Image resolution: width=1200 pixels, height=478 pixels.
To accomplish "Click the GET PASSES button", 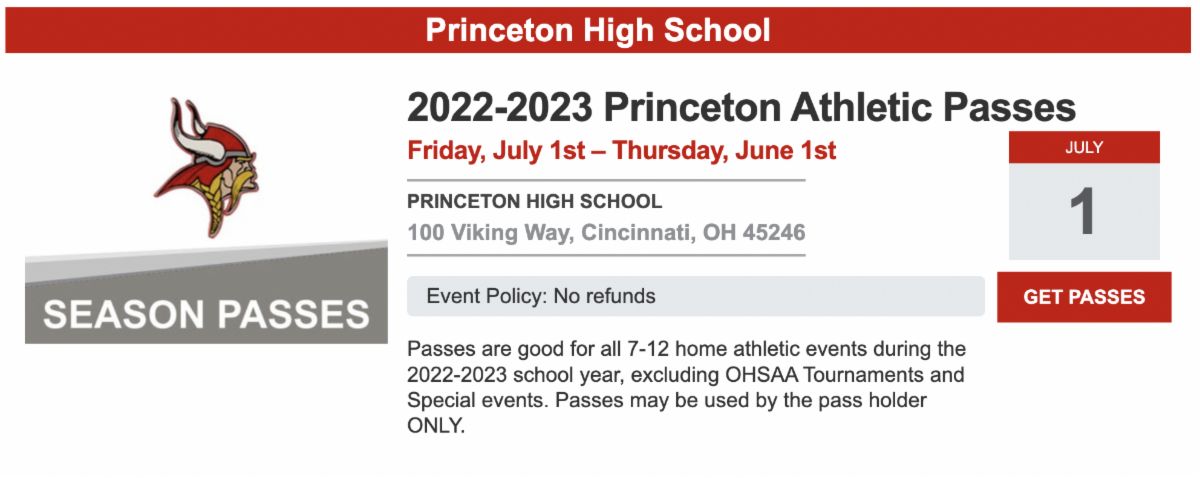I will (1084, 297).
